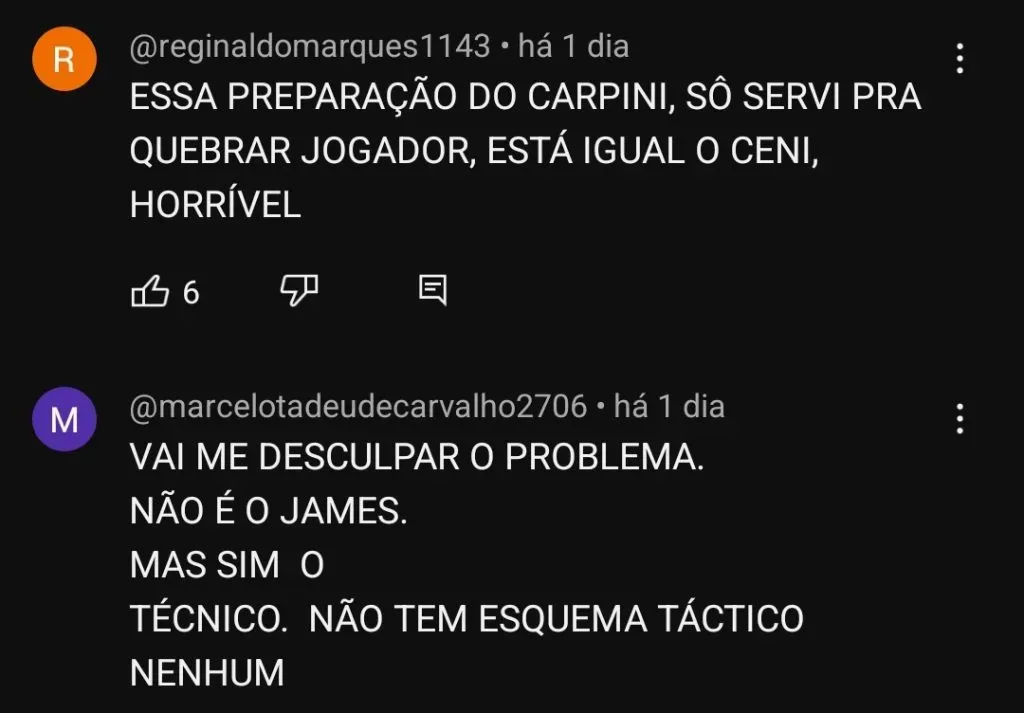Viewport: 1024px width, 713px height.
Task: Tap the line 'NÃO É O JAMES.'
Action: pos(268,511)
